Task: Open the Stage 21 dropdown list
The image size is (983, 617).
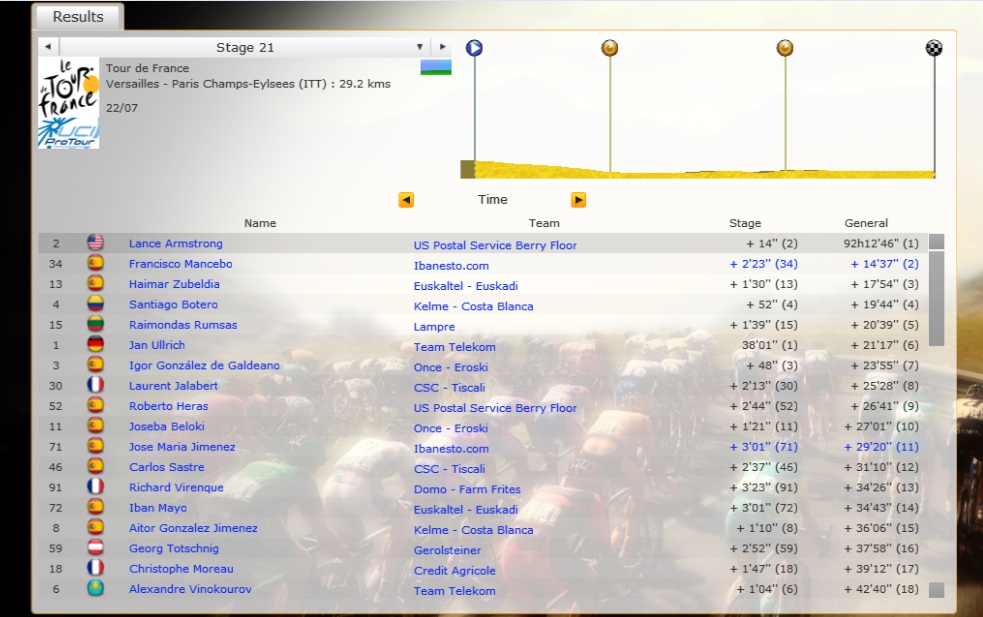Action: (419, 47)
